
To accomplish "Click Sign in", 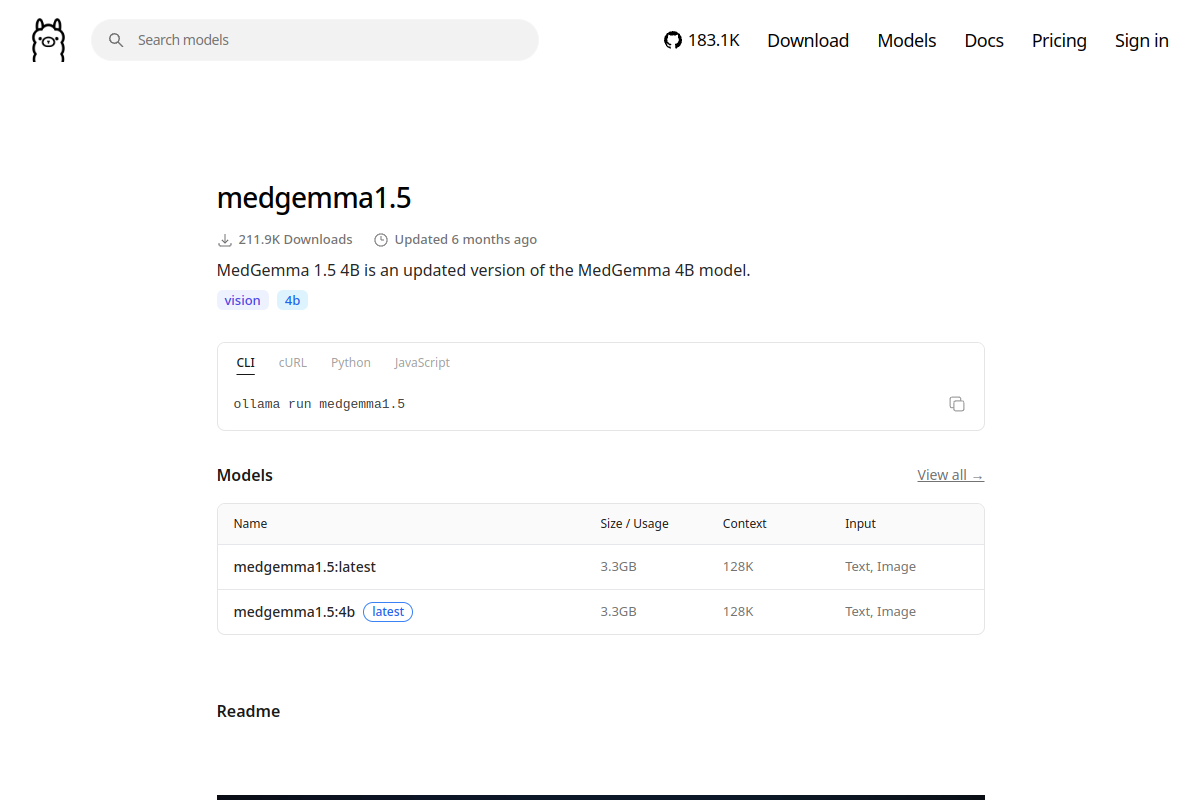I will point(1142,40).
